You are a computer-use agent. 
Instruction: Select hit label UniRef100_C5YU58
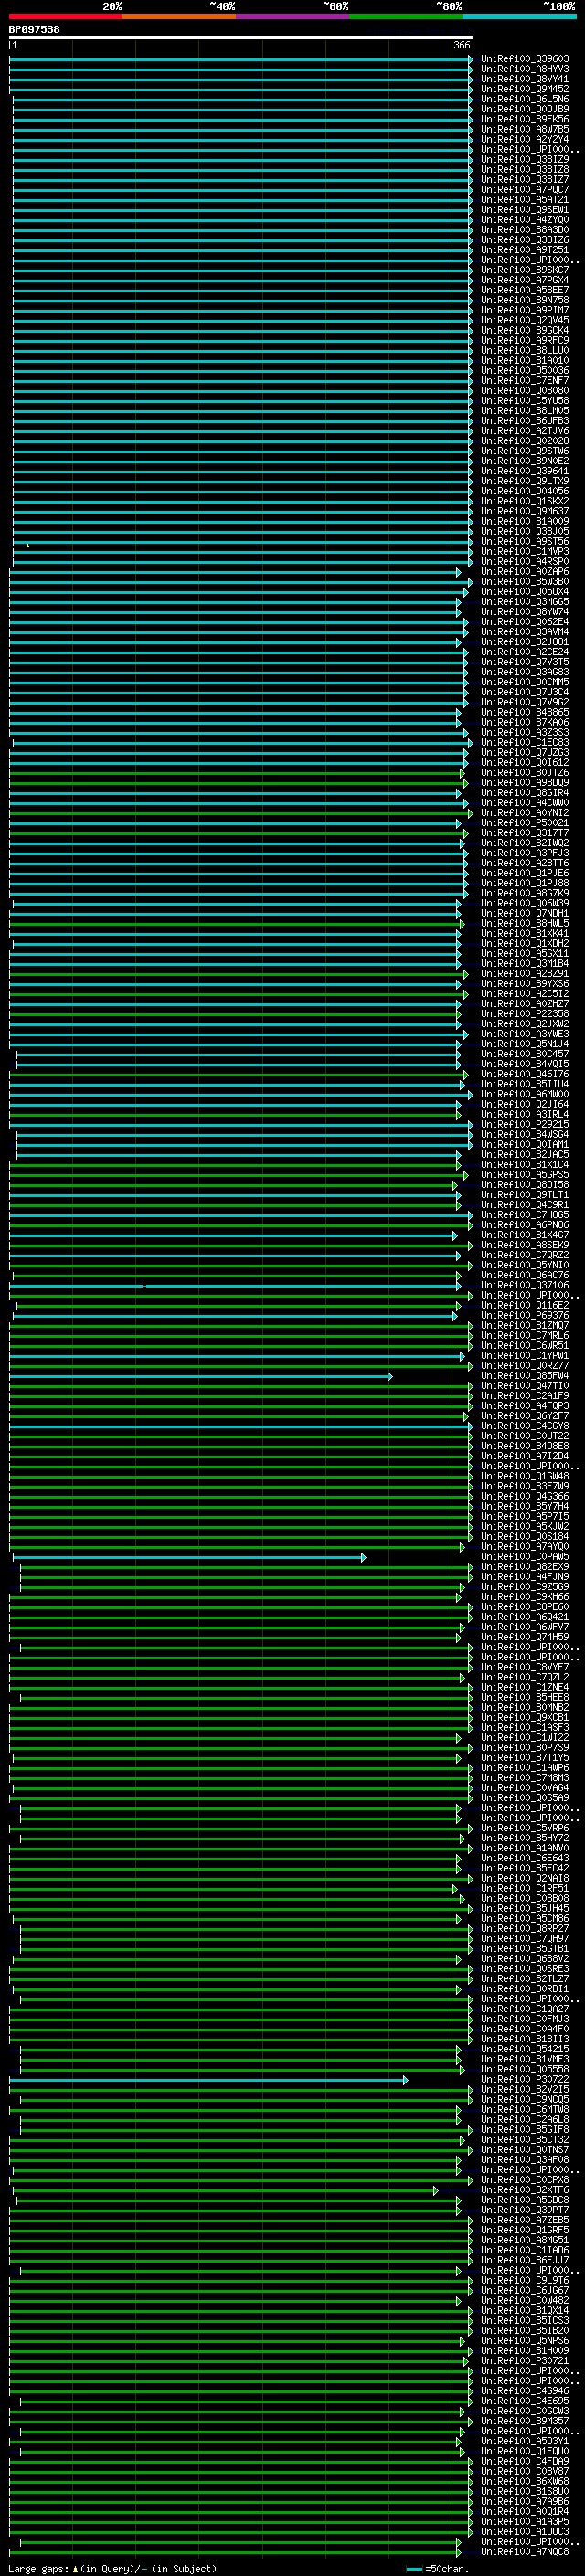[525, 401]
